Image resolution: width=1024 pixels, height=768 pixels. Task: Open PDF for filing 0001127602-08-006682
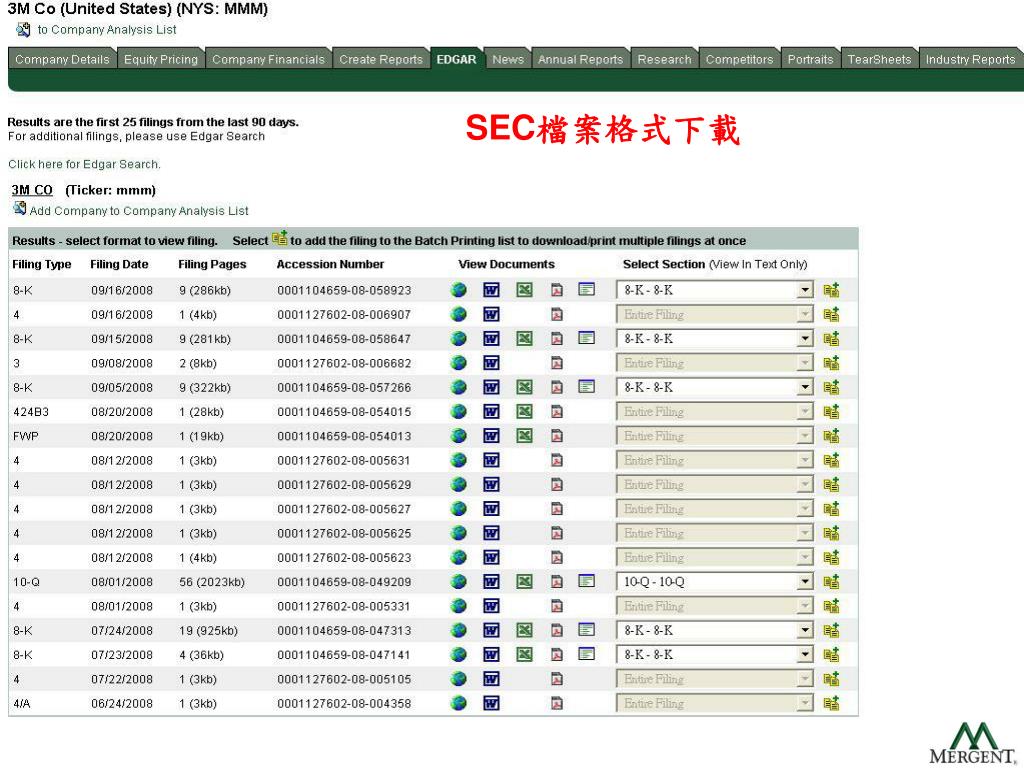pos(556,363)
